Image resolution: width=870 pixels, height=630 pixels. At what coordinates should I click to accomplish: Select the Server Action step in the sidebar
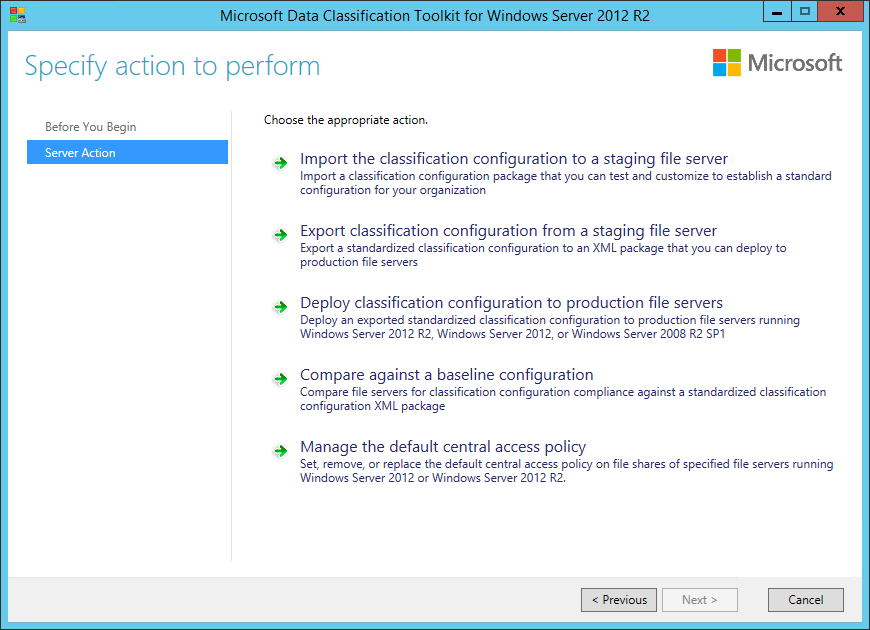[x=128, y=152]
